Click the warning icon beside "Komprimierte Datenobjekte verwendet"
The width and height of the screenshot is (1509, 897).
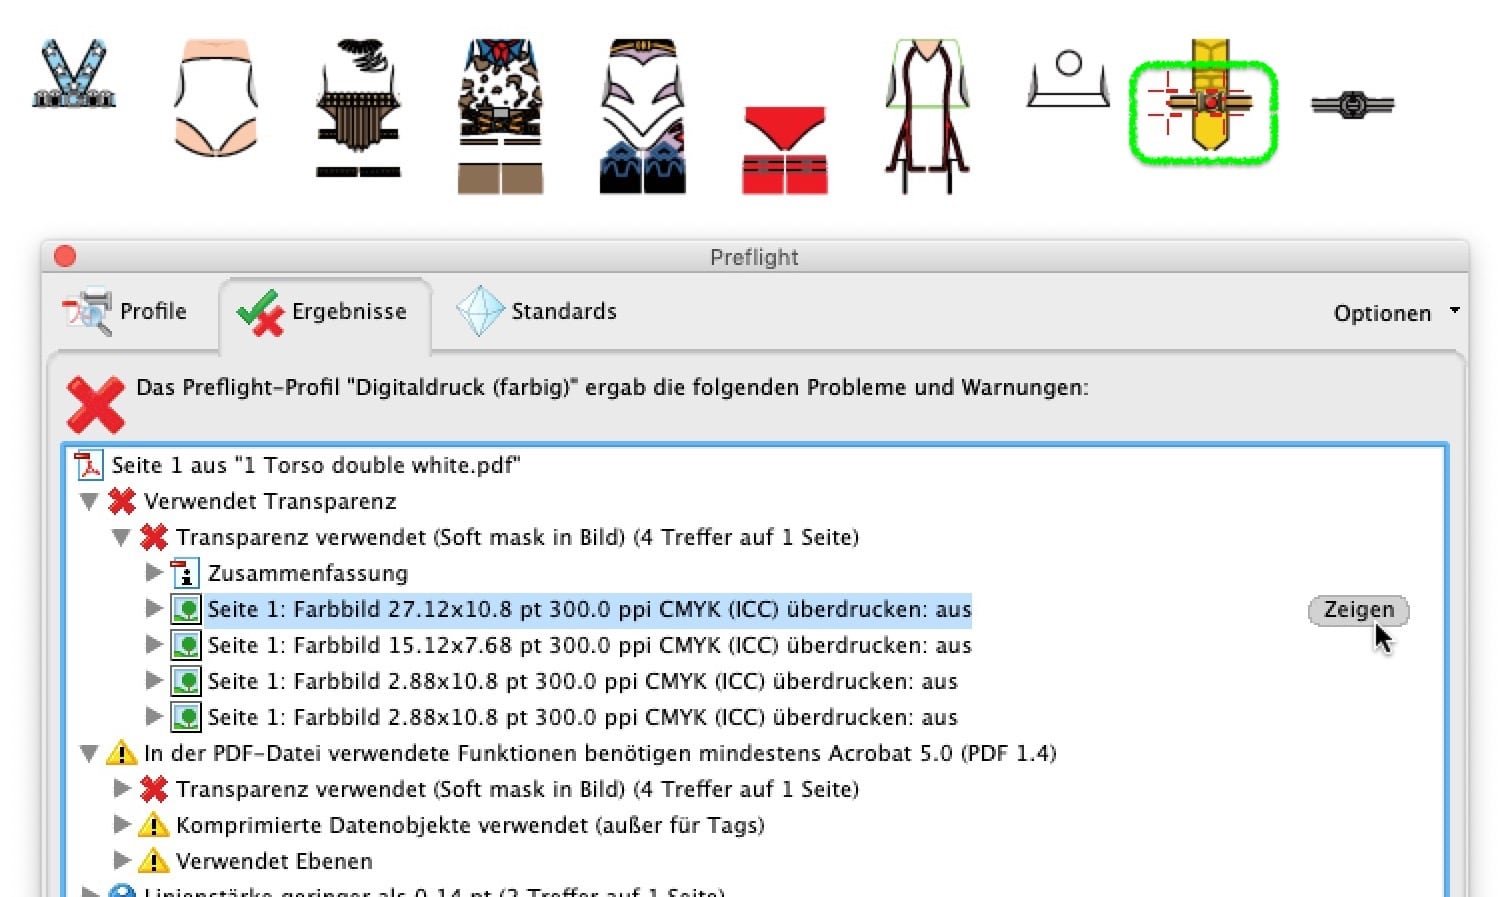(154, 825)
